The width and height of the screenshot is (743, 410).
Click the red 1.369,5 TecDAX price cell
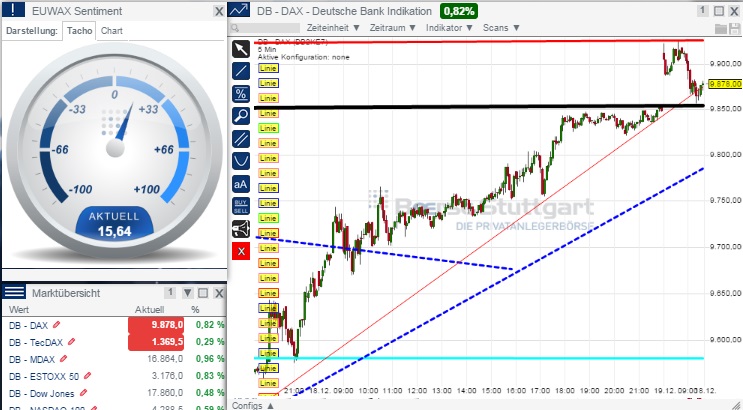point(156,342)
